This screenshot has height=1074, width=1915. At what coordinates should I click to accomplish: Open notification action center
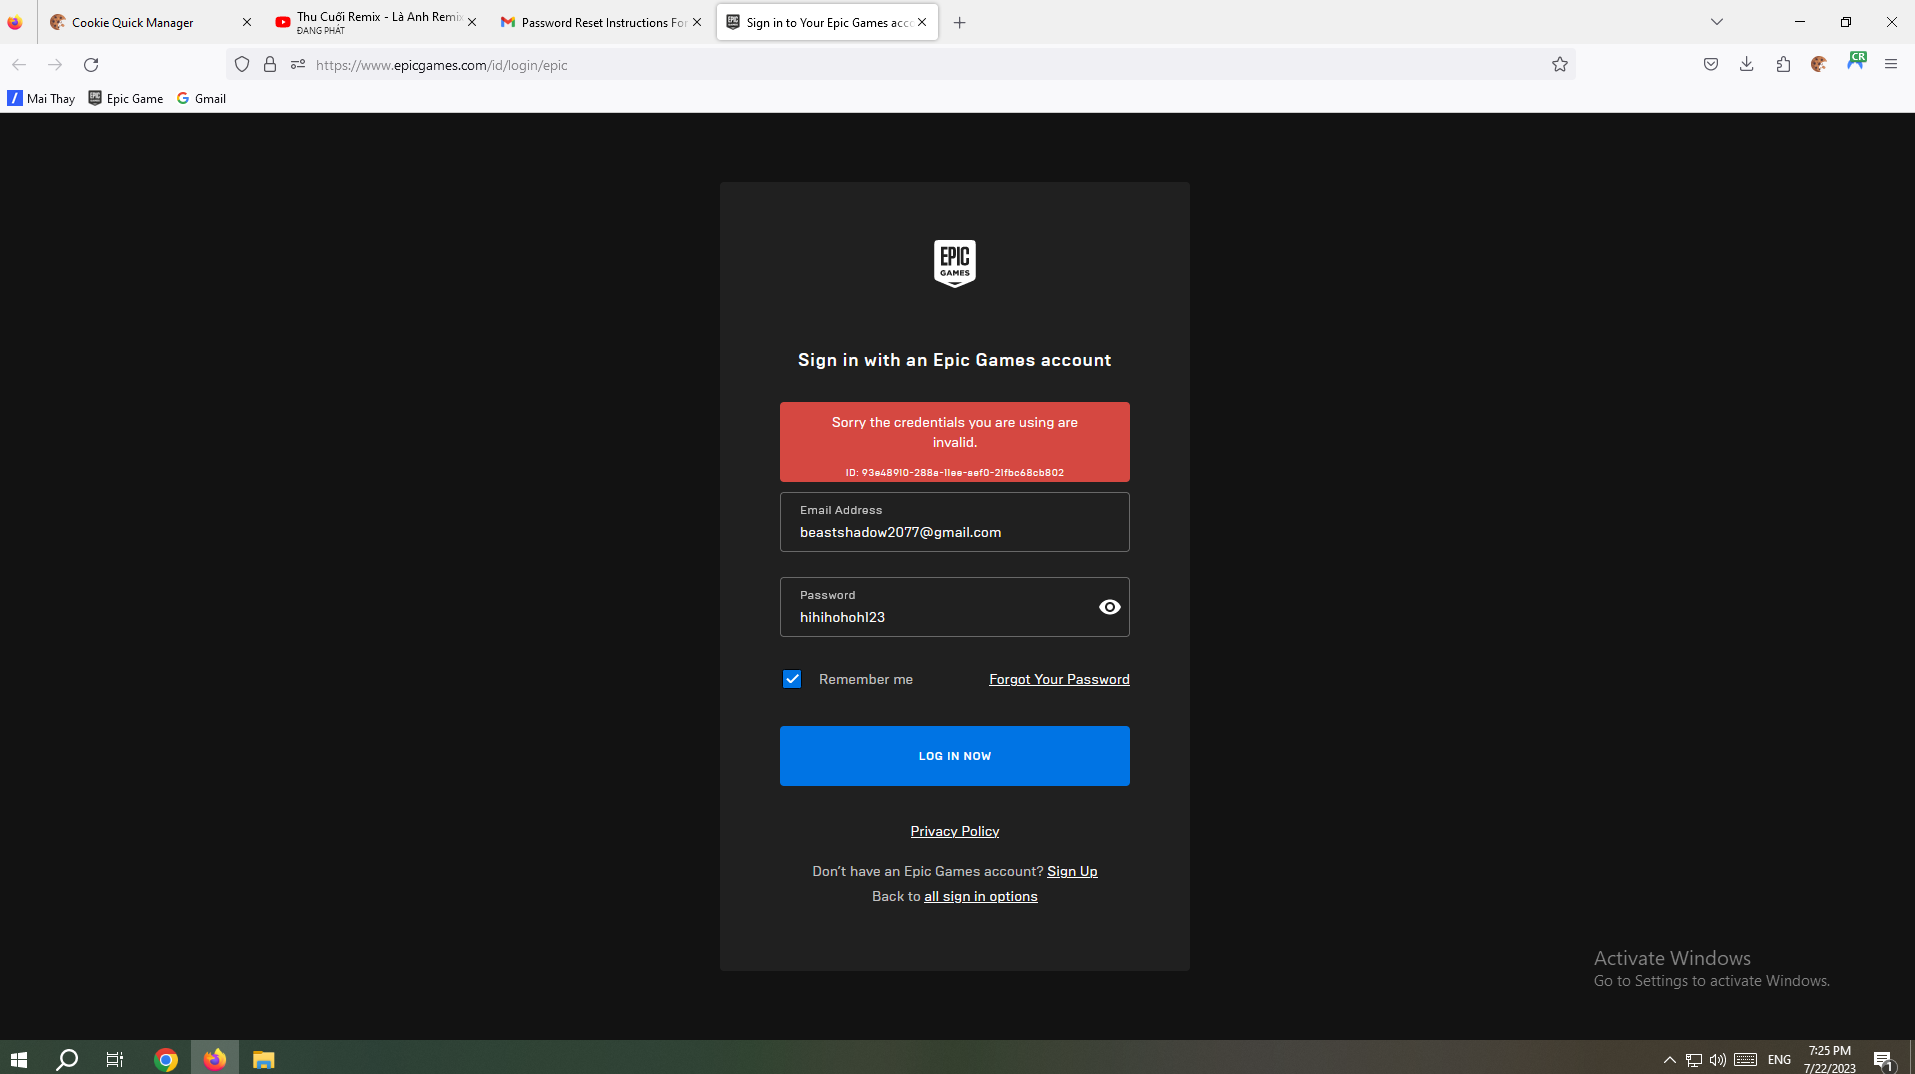(x=1884, y=1060)
